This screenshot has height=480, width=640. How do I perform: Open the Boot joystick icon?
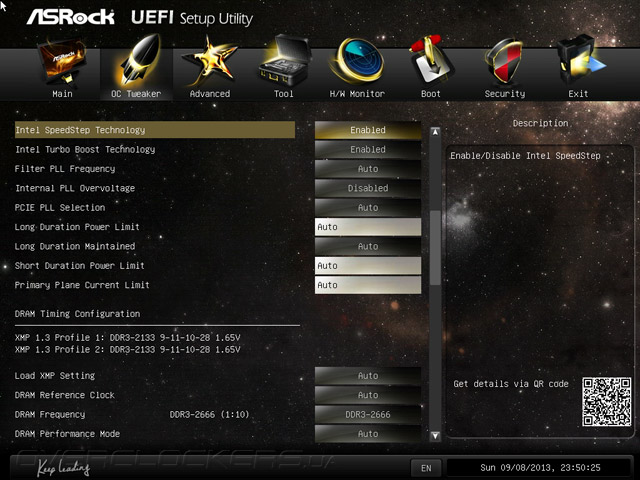pyautogui.click(x=431, y=60)
